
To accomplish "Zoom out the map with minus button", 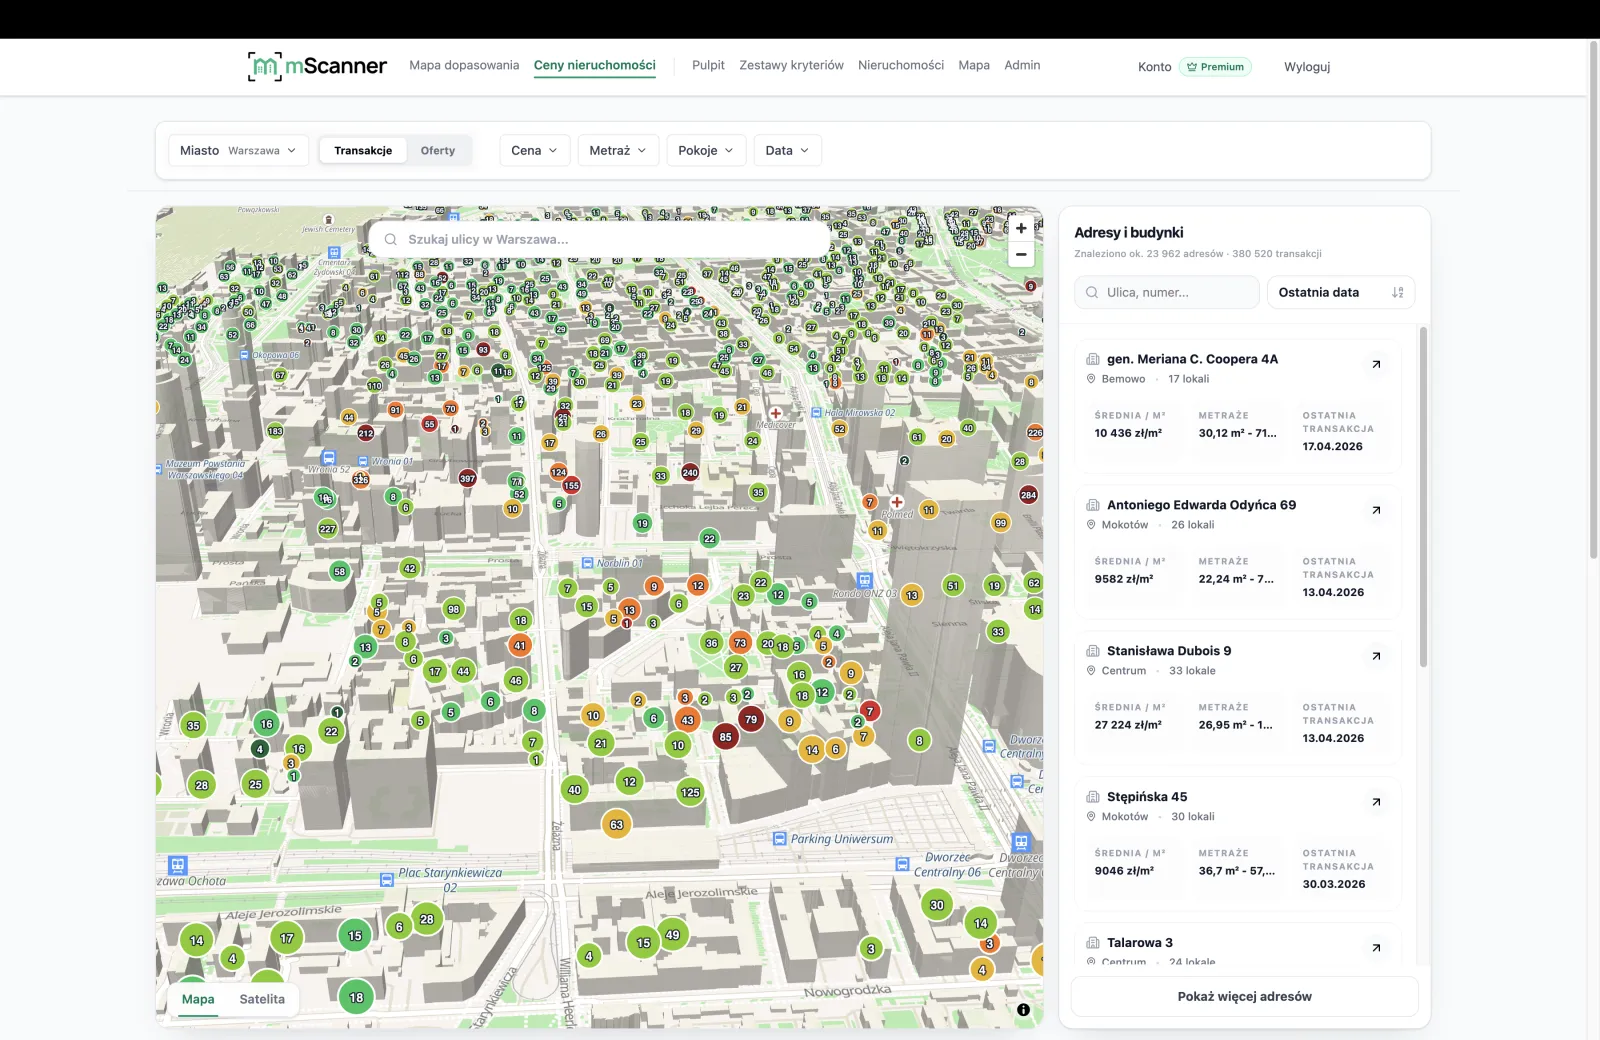I will pyautogui.click(x=1021, y=254).
